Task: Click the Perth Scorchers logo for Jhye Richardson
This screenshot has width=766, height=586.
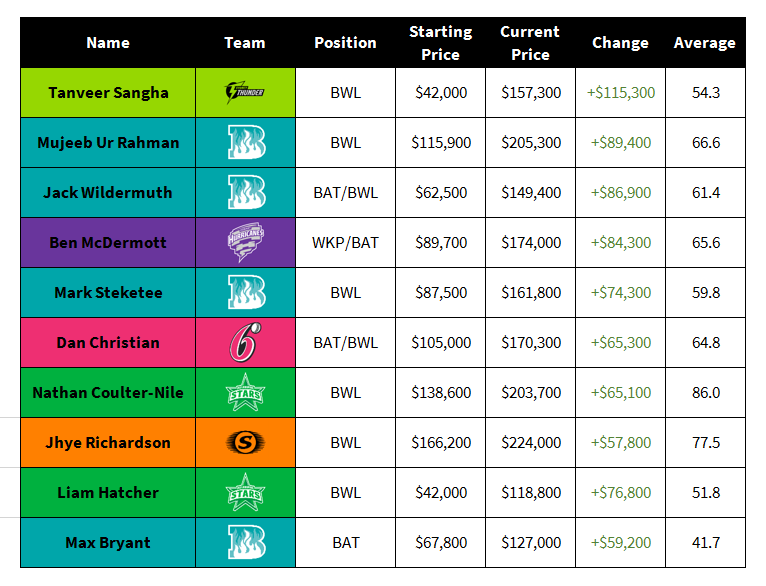Action: (x=245, y=442)
